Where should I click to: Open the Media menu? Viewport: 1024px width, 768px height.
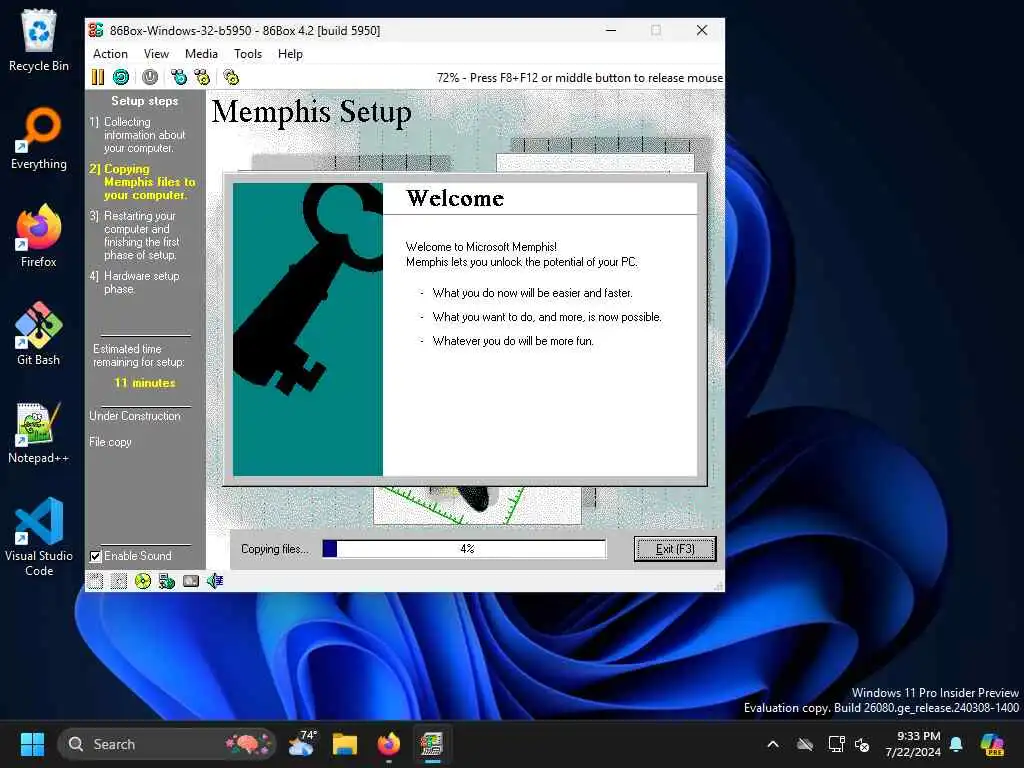coord(201,54)
